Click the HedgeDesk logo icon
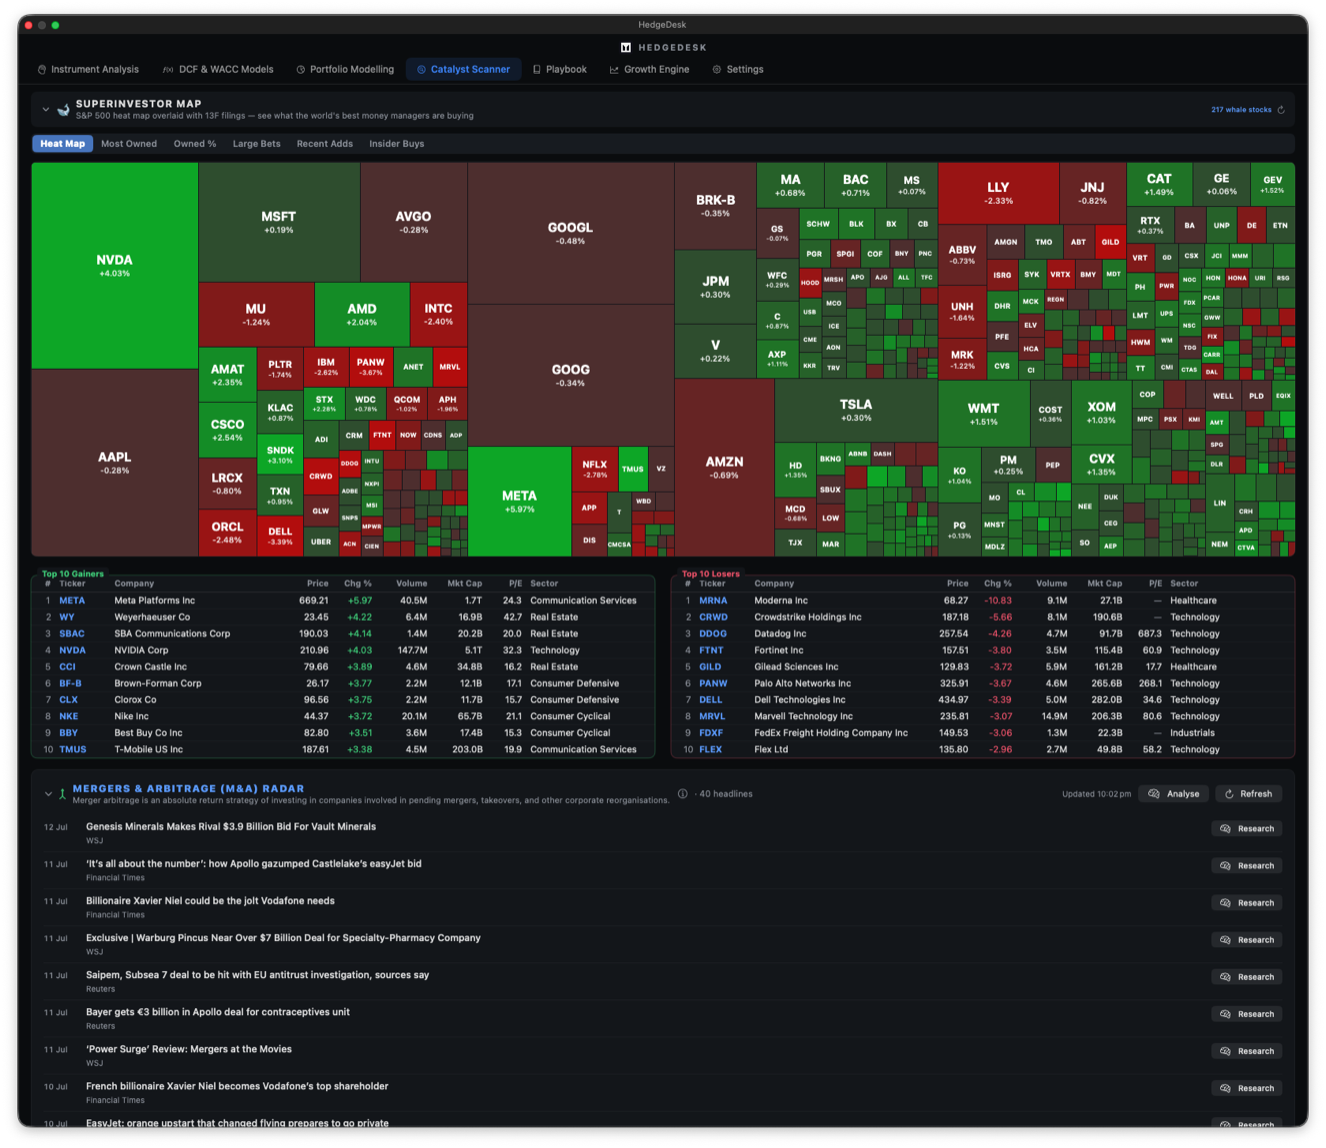1326x1148 pixels. [626, 47]
